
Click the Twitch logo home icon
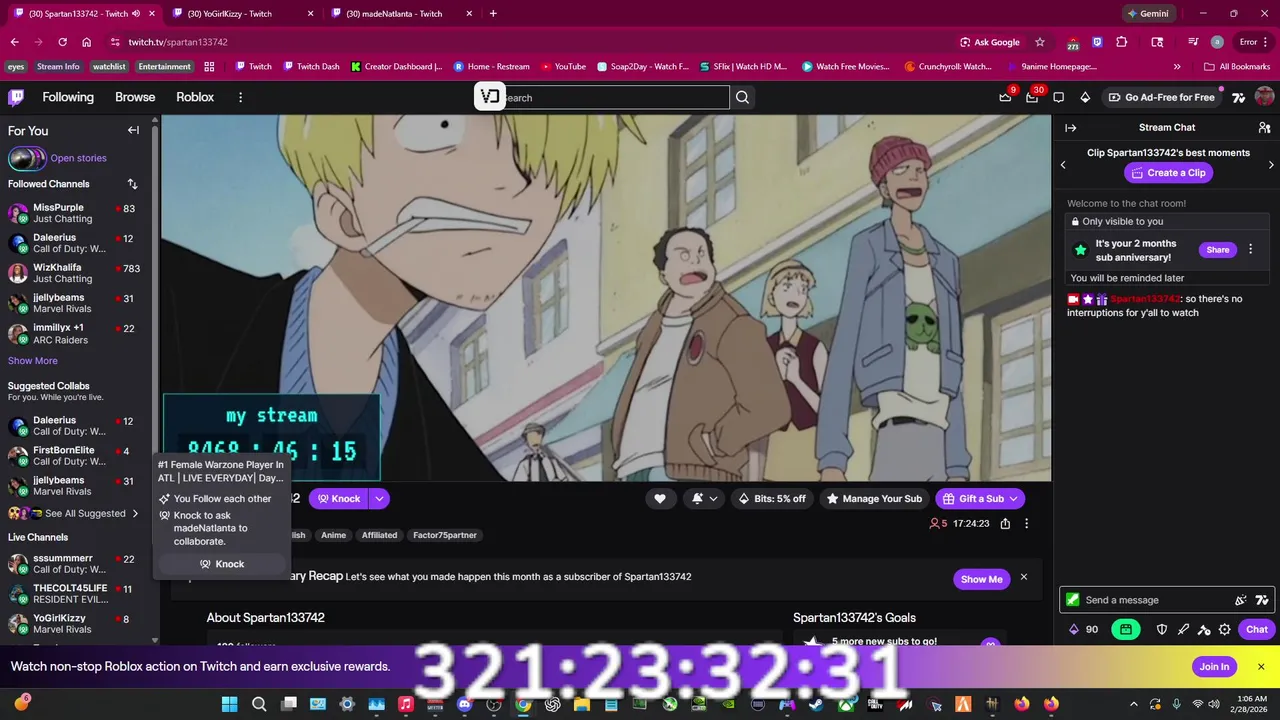tap(16, 97)
